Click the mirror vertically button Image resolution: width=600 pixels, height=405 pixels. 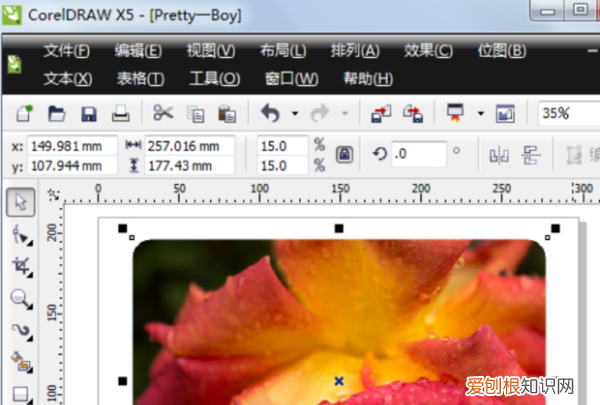(x=531, y=155)
